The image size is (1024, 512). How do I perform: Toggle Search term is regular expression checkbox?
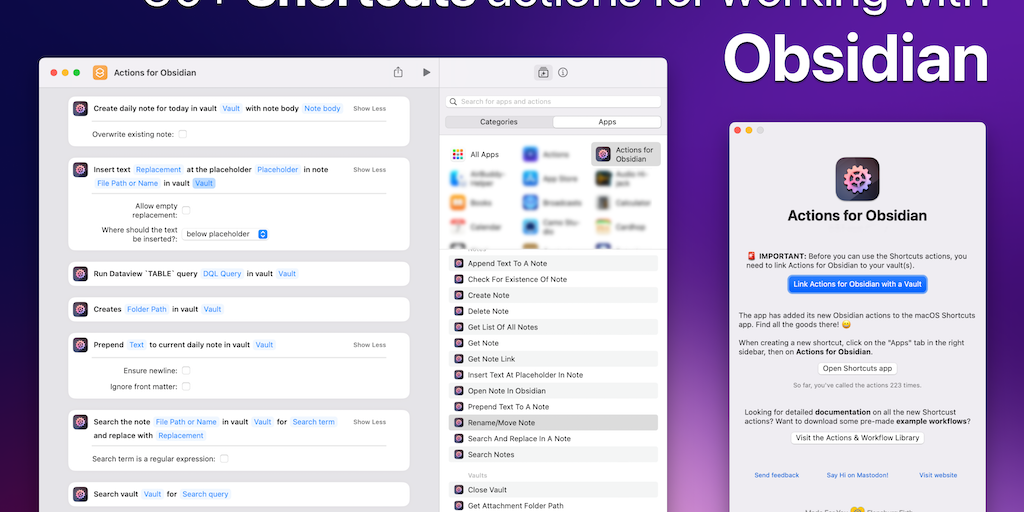coord(224,458)
